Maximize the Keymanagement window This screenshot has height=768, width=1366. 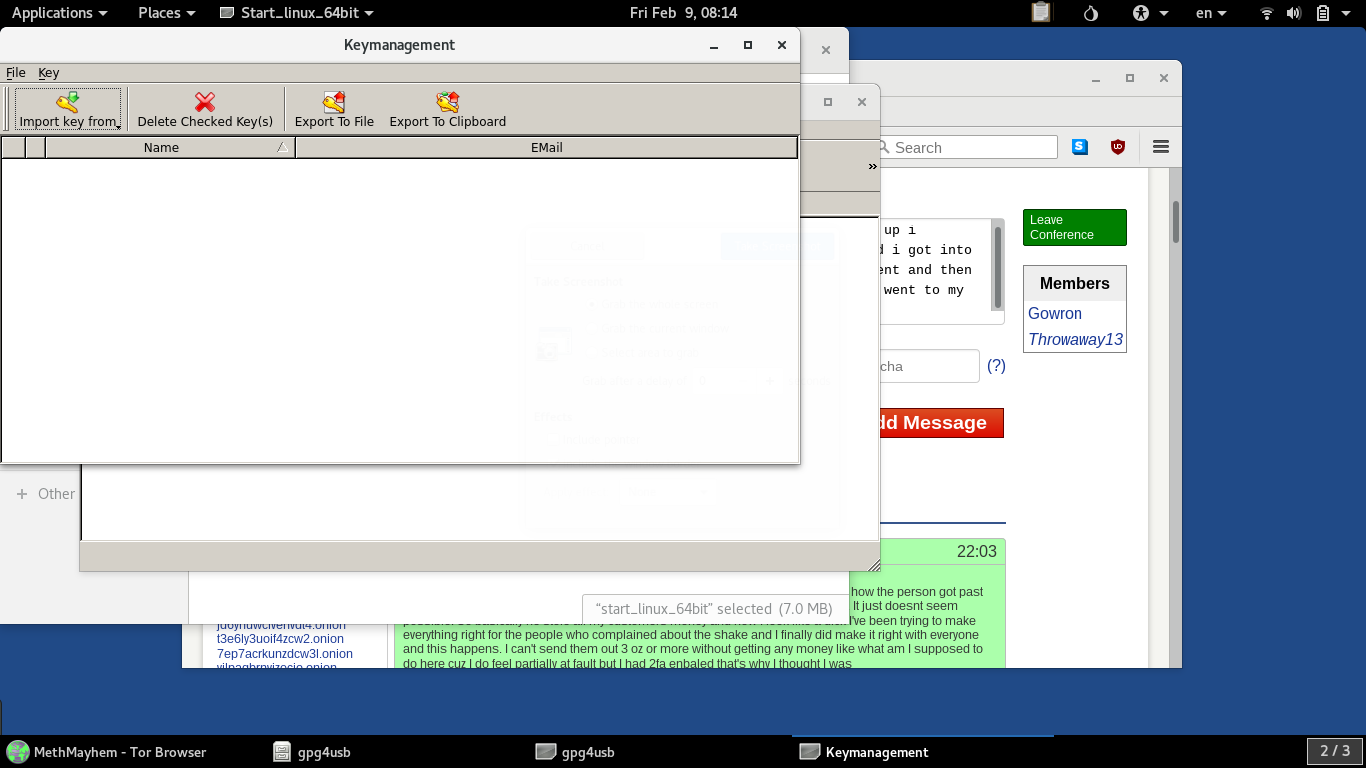pos(748,45)
